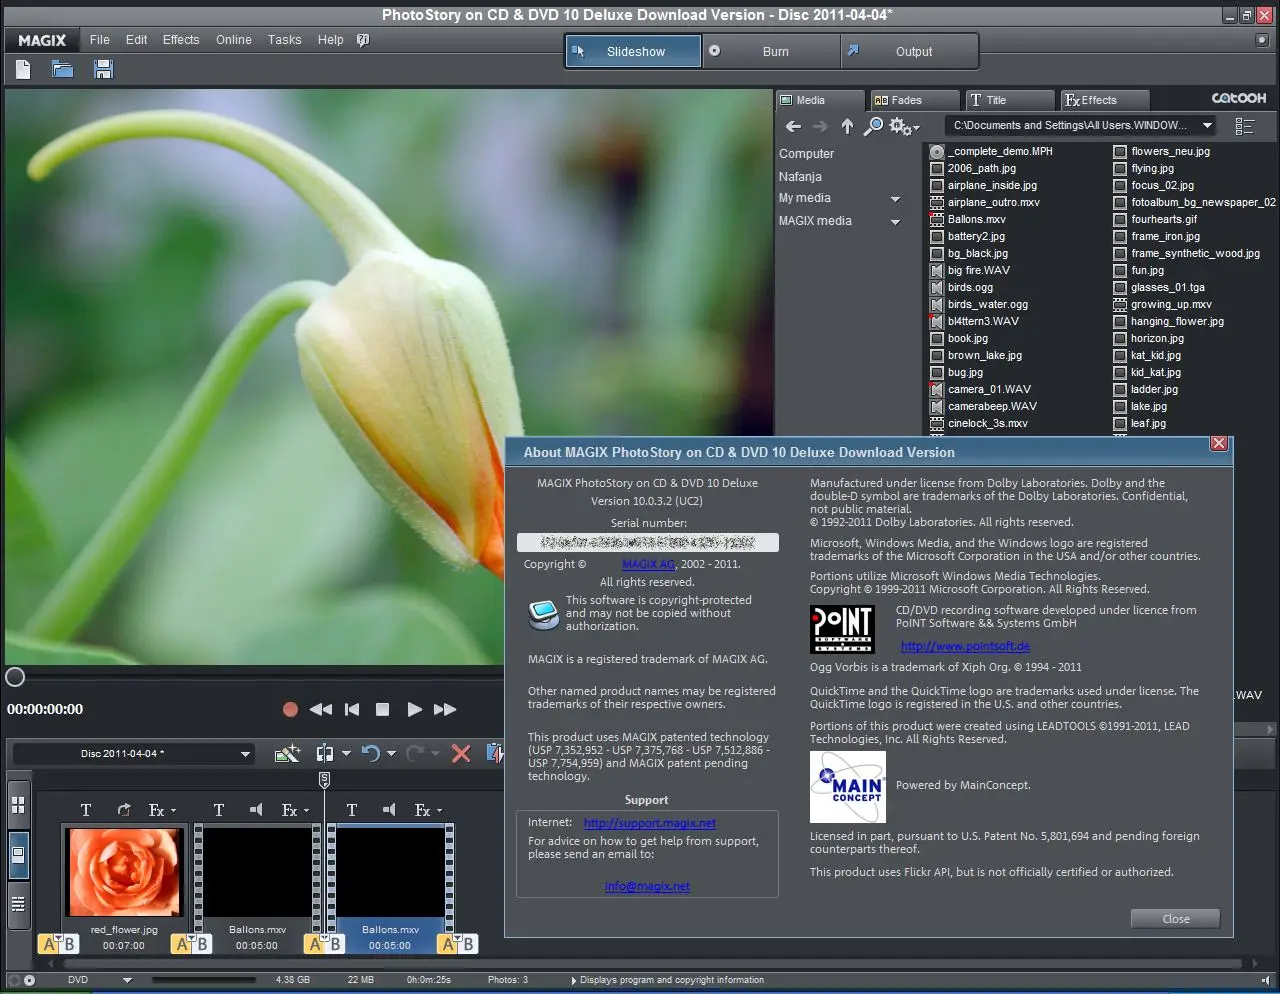Adjust volume of the non-highlighted Ballons.mxv clip

pyautogui.click(x=256, y=810)
